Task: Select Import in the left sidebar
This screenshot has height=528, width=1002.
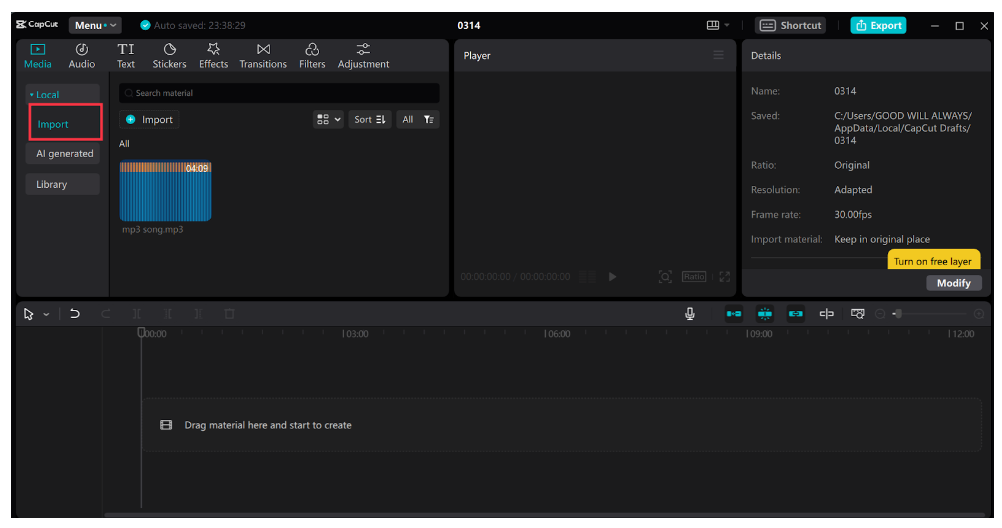Action: [x=53, y=124]
